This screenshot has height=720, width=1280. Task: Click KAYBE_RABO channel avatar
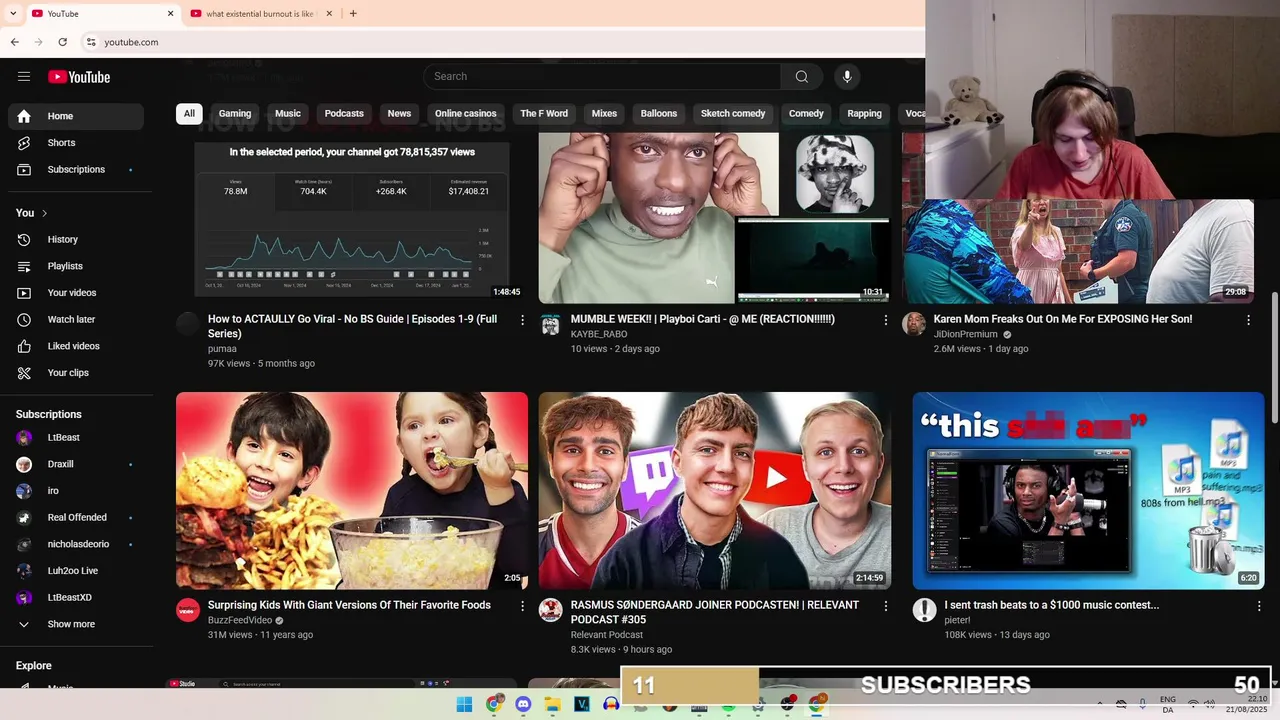551,324
